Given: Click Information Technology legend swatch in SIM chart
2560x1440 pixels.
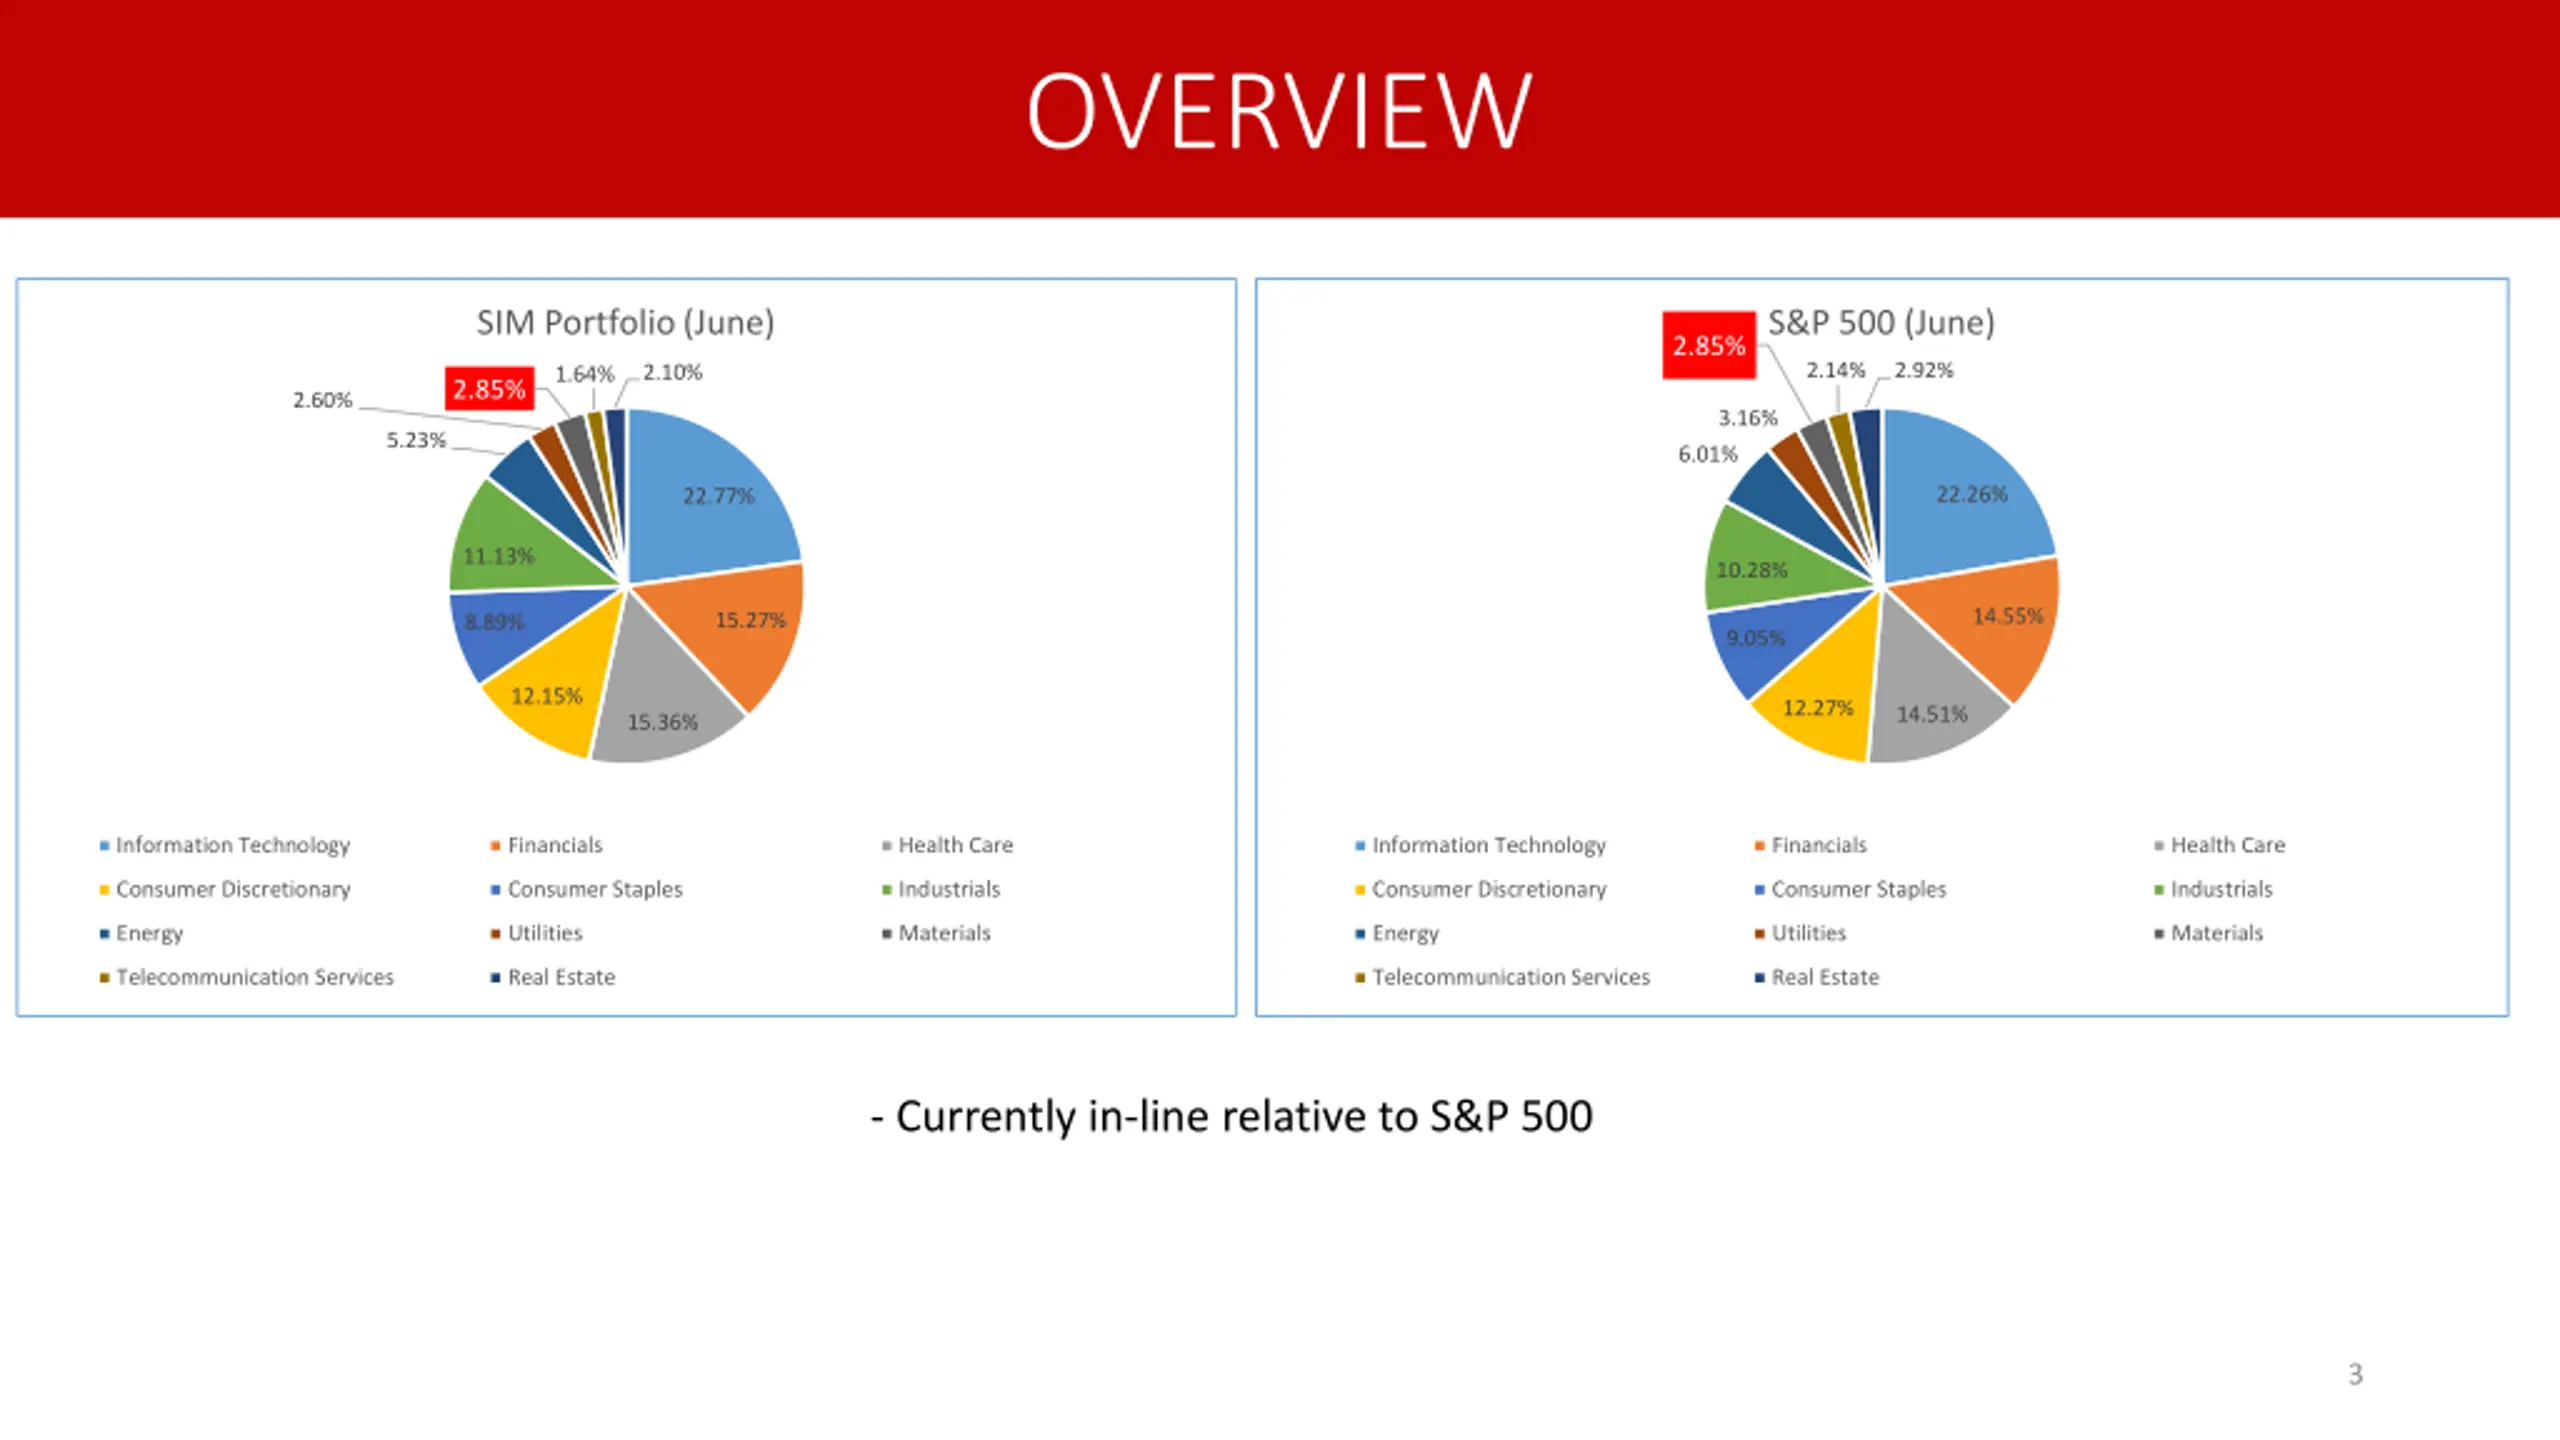Looking at the screenshot, I should click(x=104, y=846).
